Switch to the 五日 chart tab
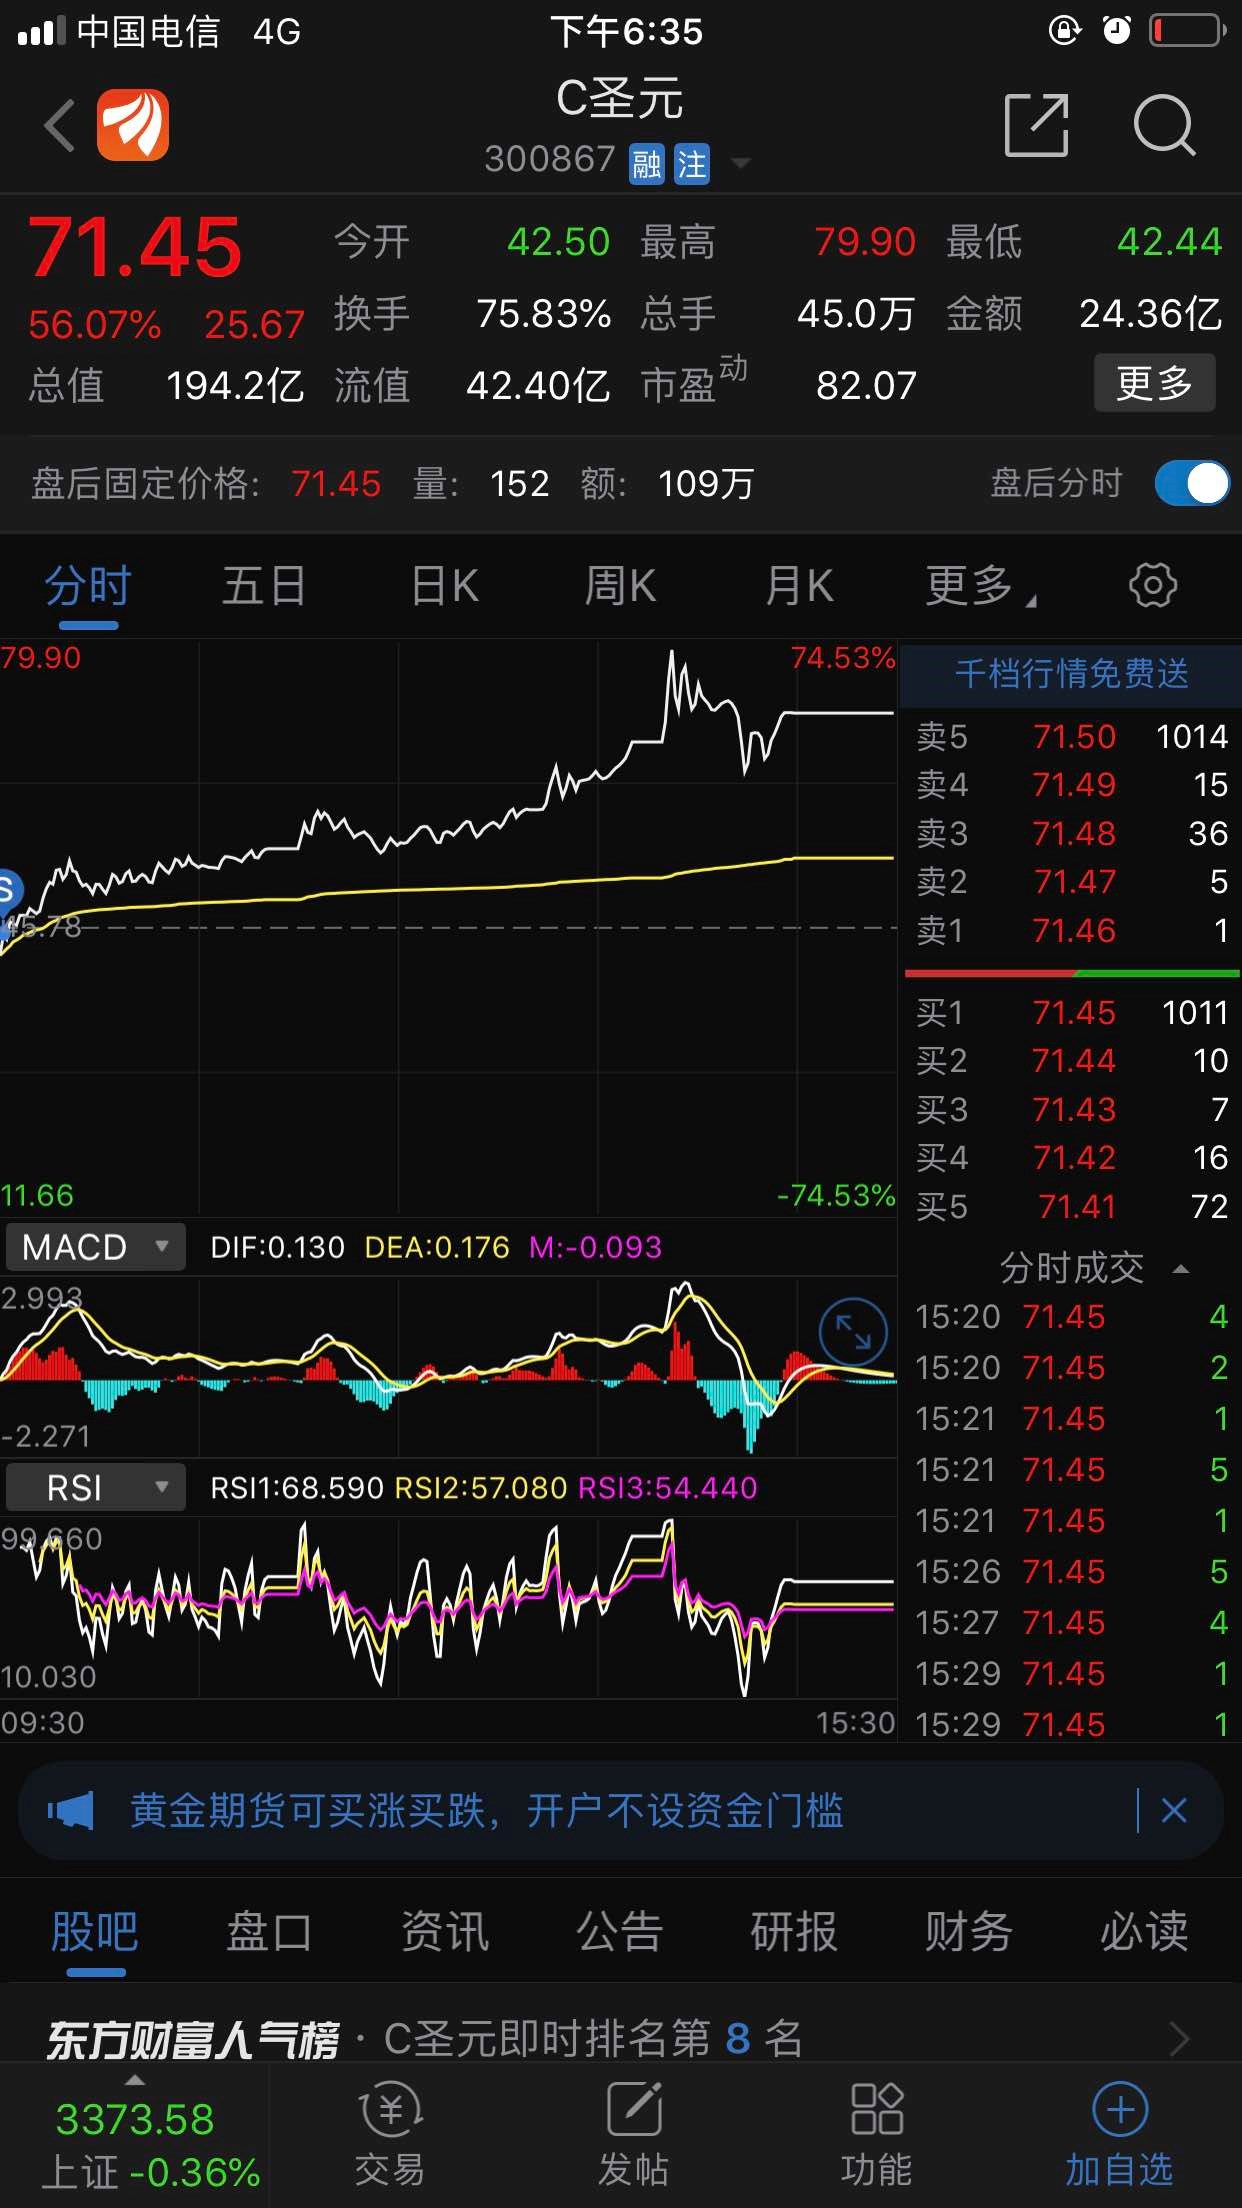 (264, 585)
